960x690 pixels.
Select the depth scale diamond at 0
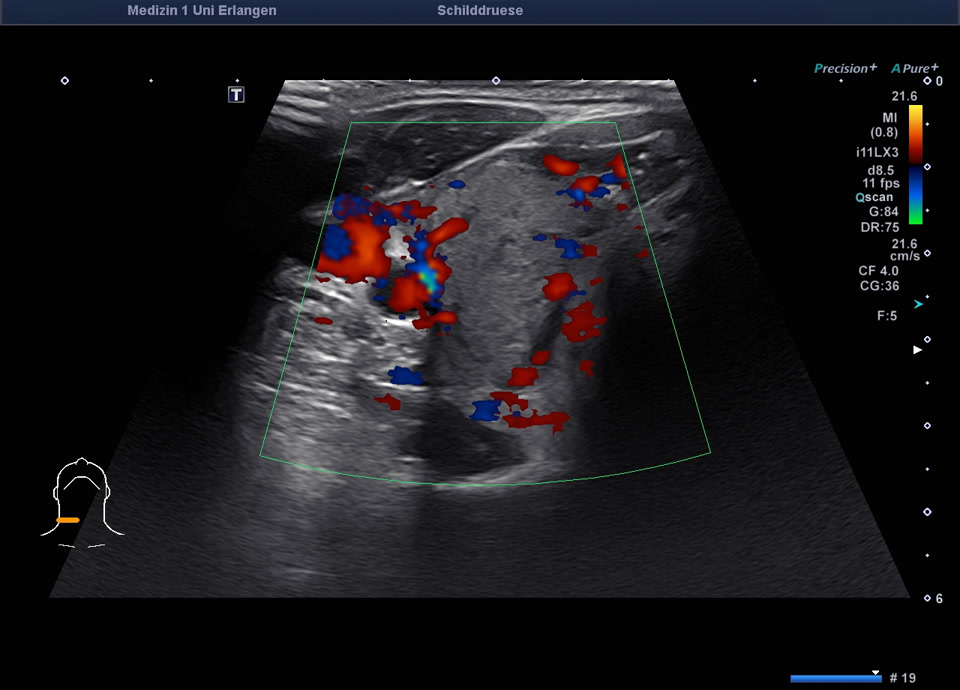(x=927, y=81)
